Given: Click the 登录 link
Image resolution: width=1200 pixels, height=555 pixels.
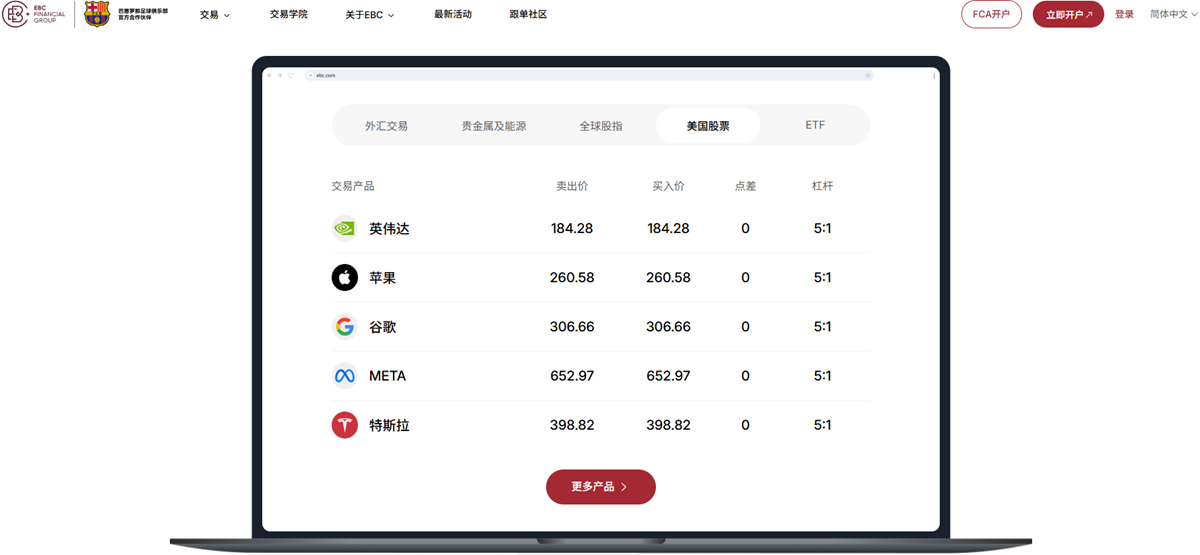Looking at the screenshot, I should (x=1124, y=15).
